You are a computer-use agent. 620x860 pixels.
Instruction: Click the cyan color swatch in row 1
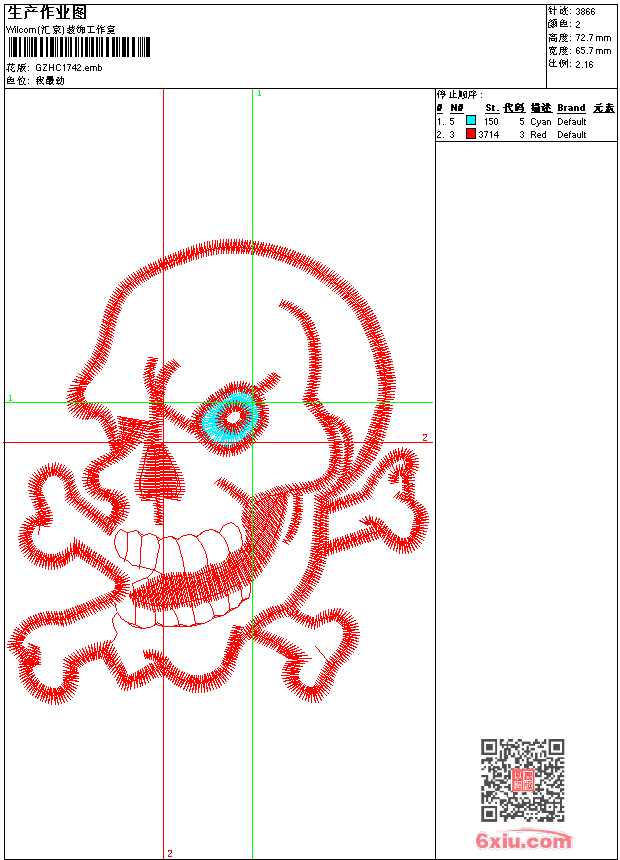(x=471, y=120)
